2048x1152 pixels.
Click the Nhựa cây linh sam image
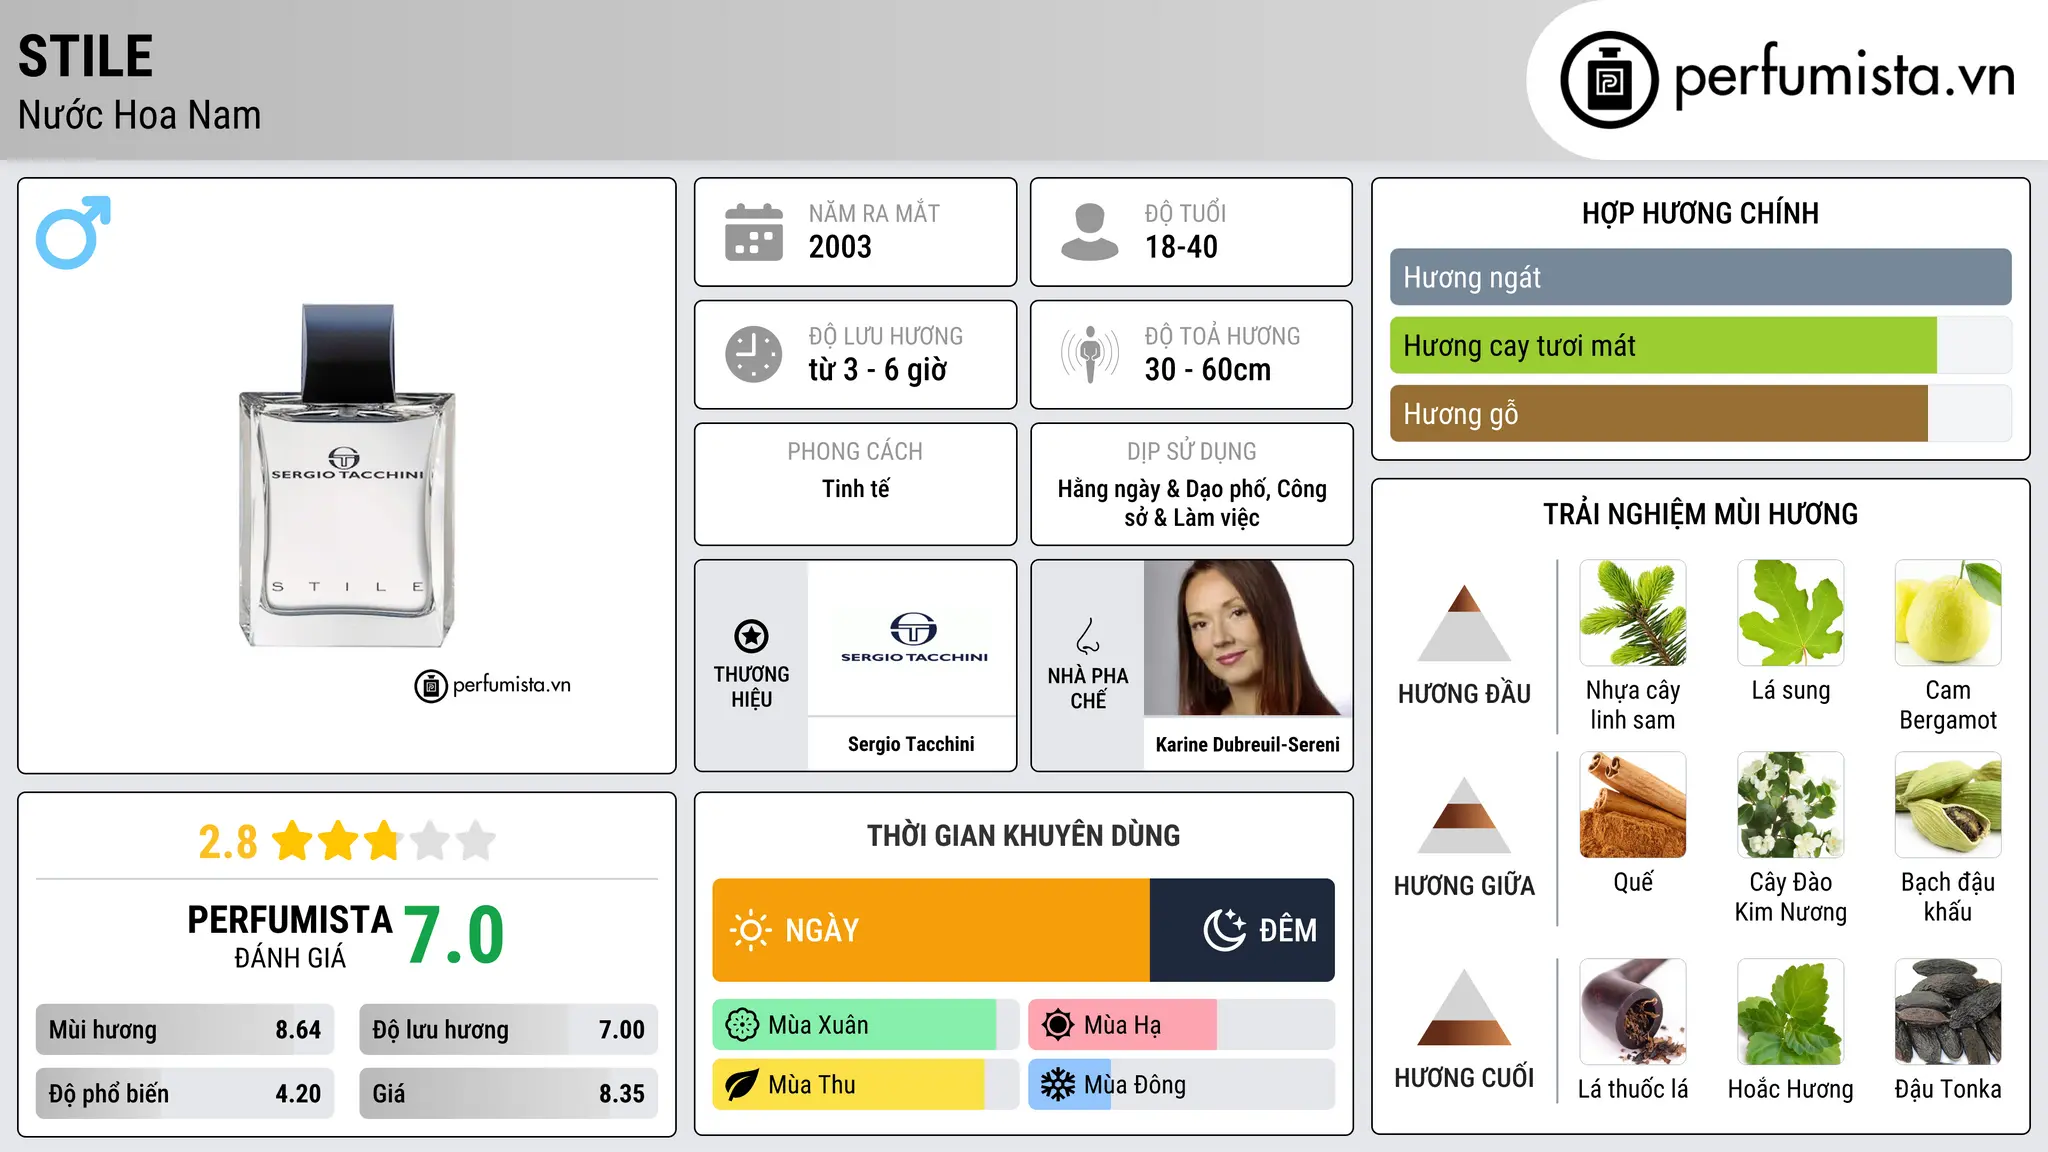(x=1633, y=613)
